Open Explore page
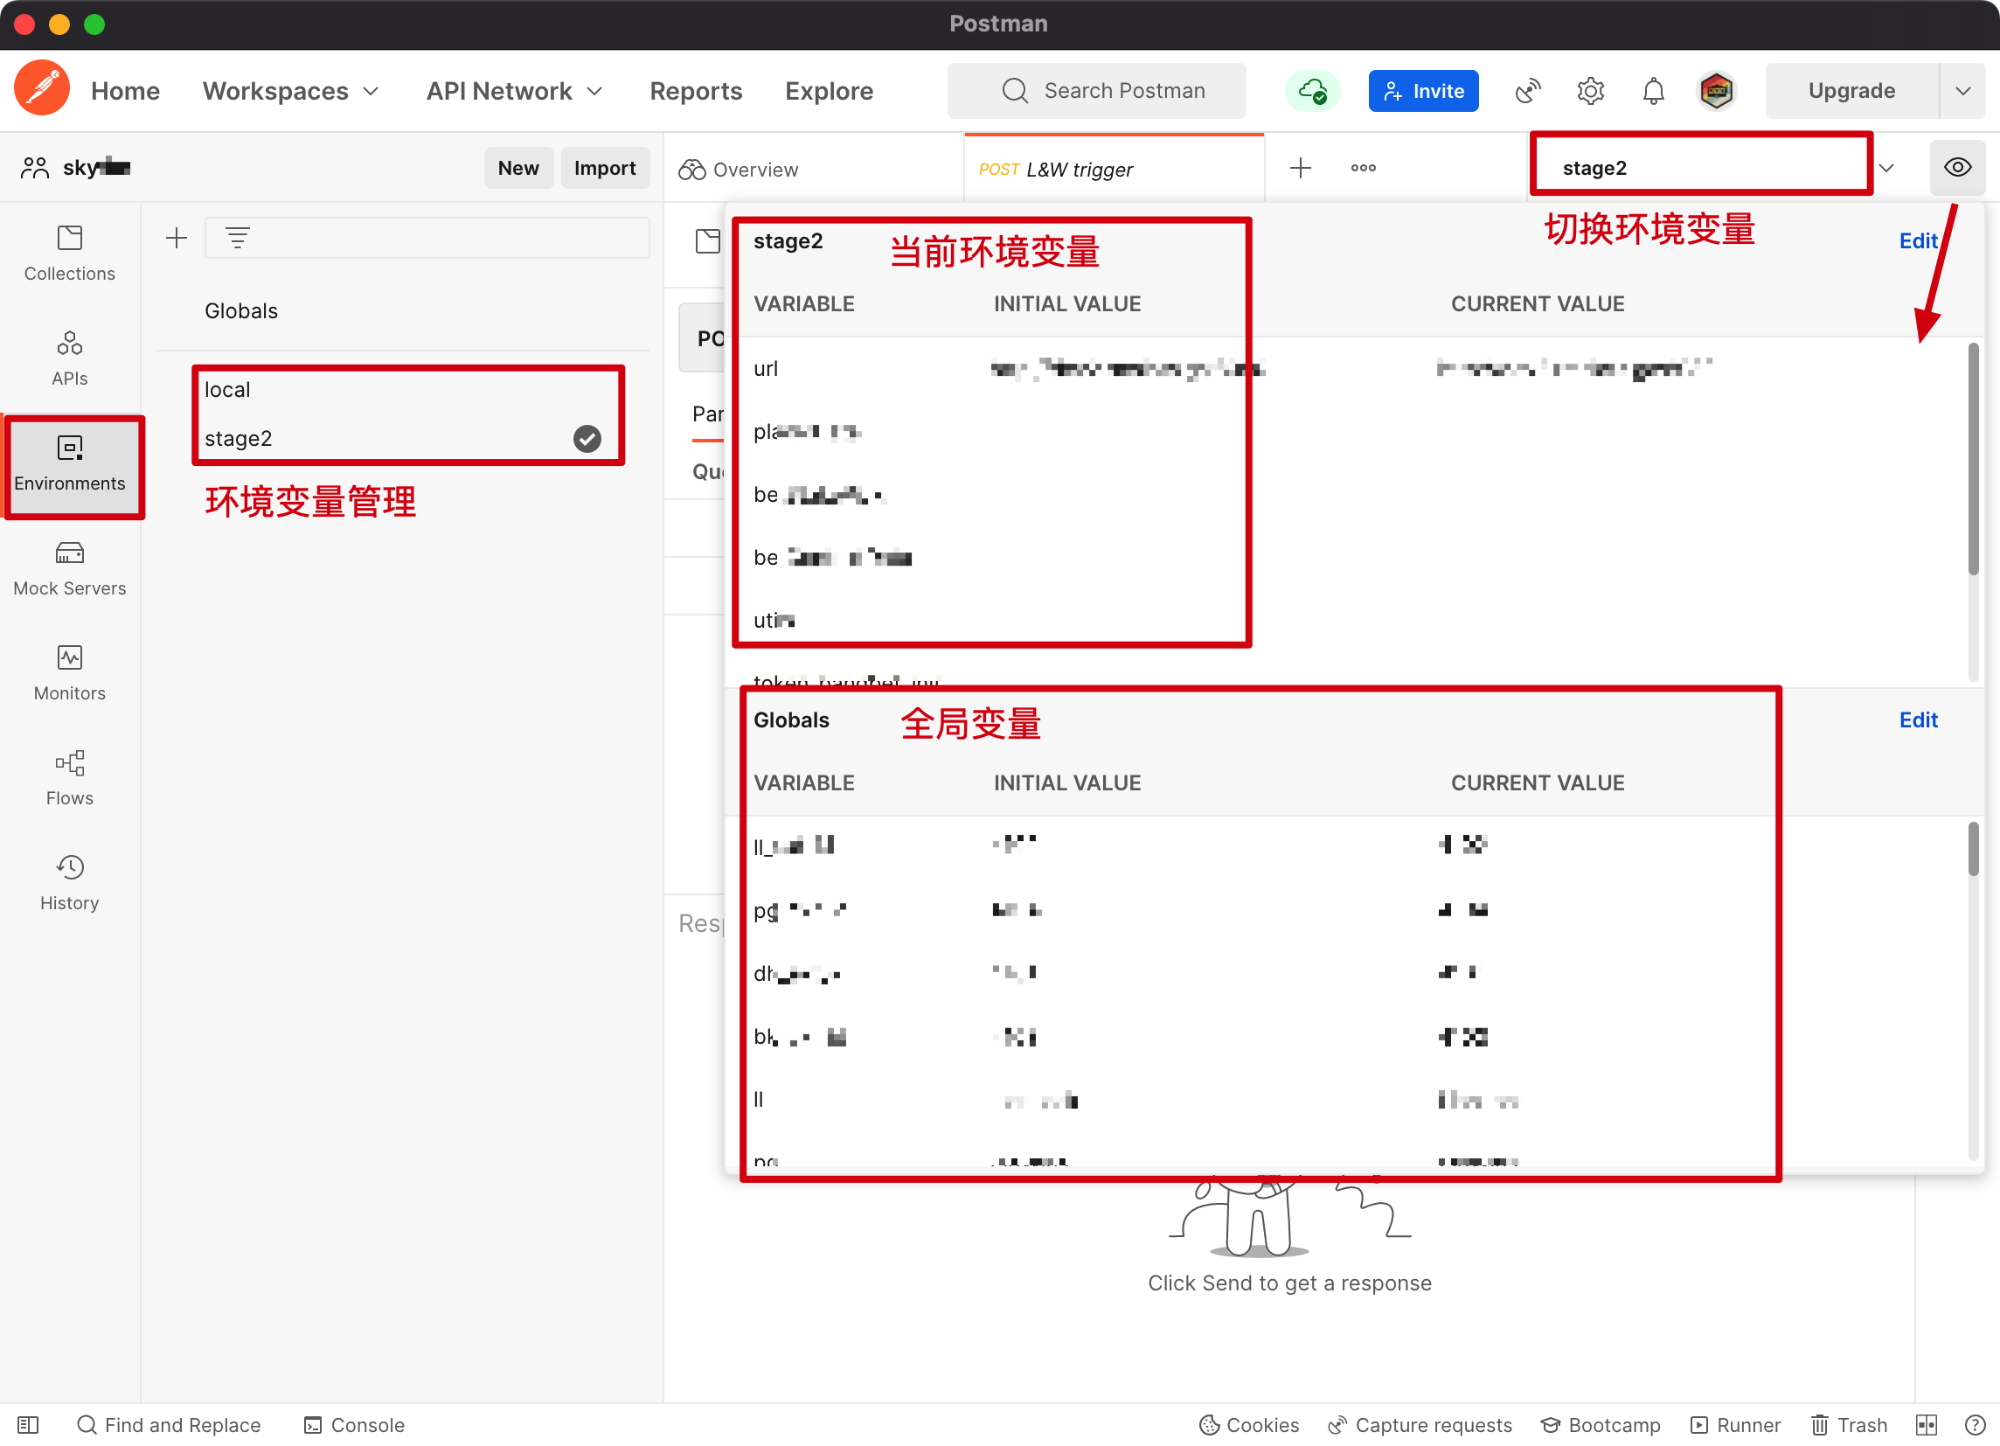This screenshot has height=1446, width=2000. tap(829, 91)
